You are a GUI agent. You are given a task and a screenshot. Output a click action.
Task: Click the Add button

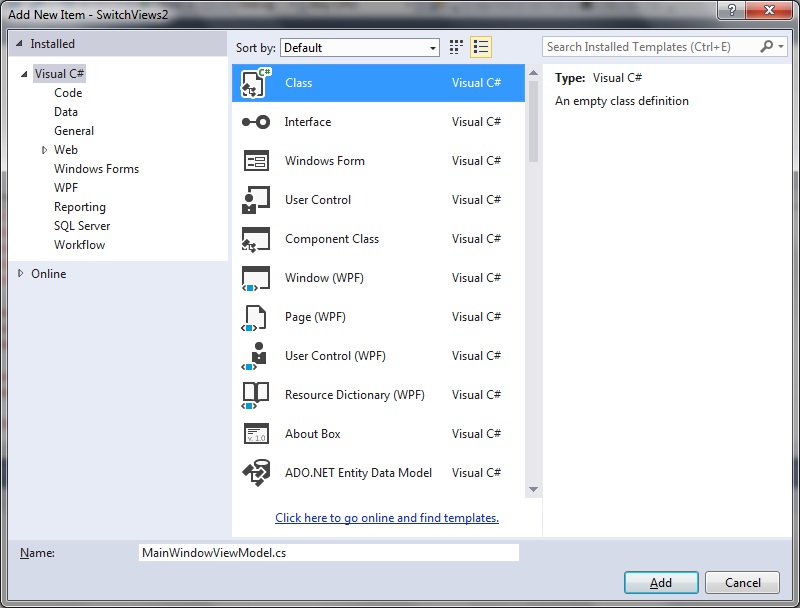(661, 582)
